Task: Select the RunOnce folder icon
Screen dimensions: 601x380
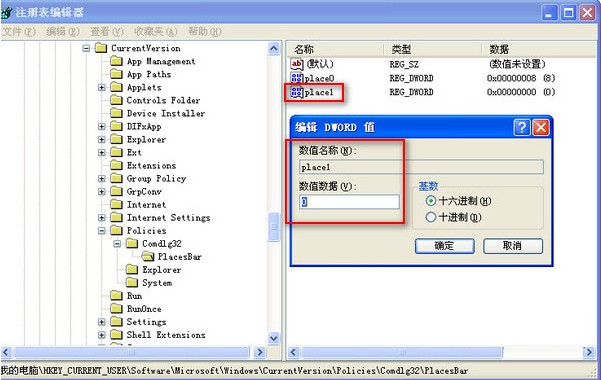Action: (116, 309)
